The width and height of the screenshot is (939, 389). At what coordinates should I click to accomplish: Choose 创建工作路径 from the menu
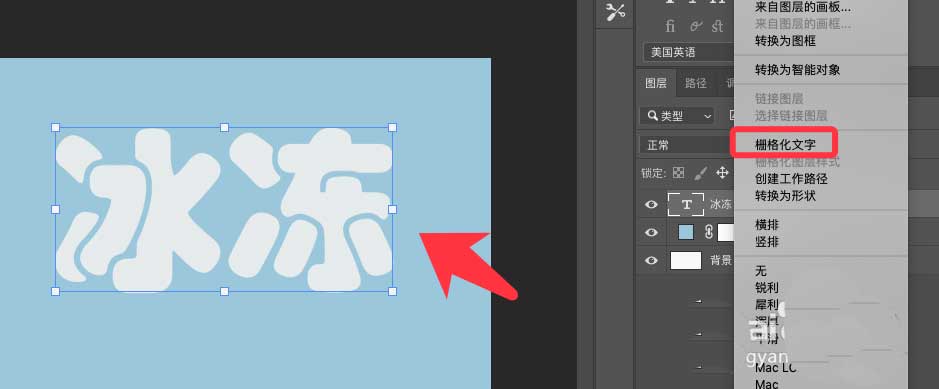791,178
